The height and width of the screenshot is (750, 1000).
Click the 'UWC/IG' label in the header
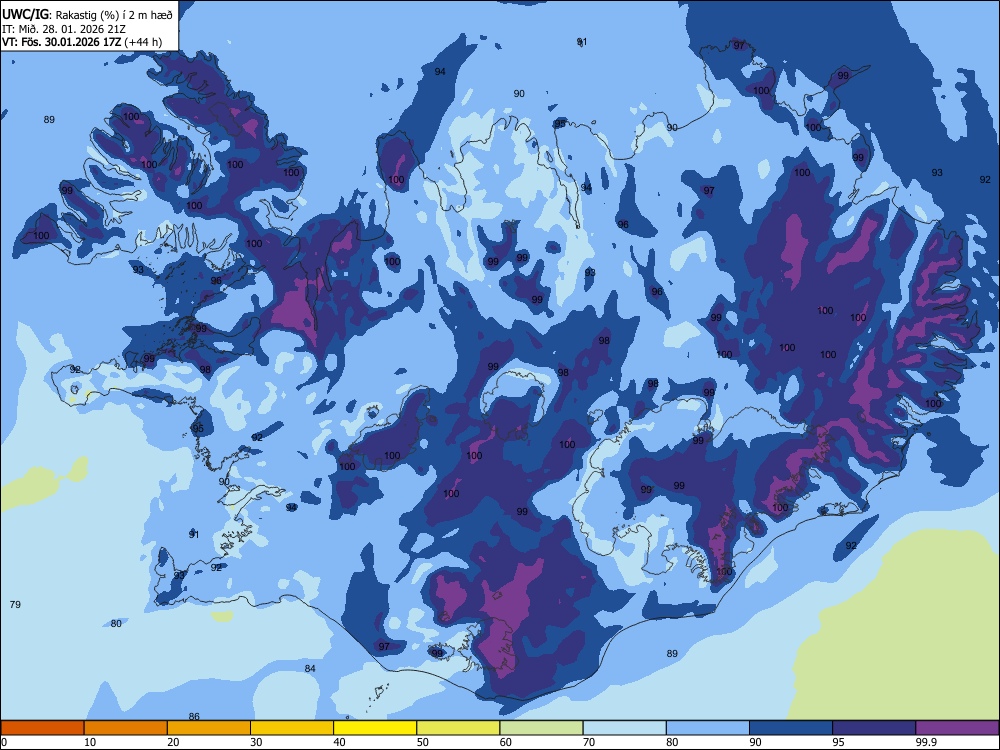click(25, 15)
